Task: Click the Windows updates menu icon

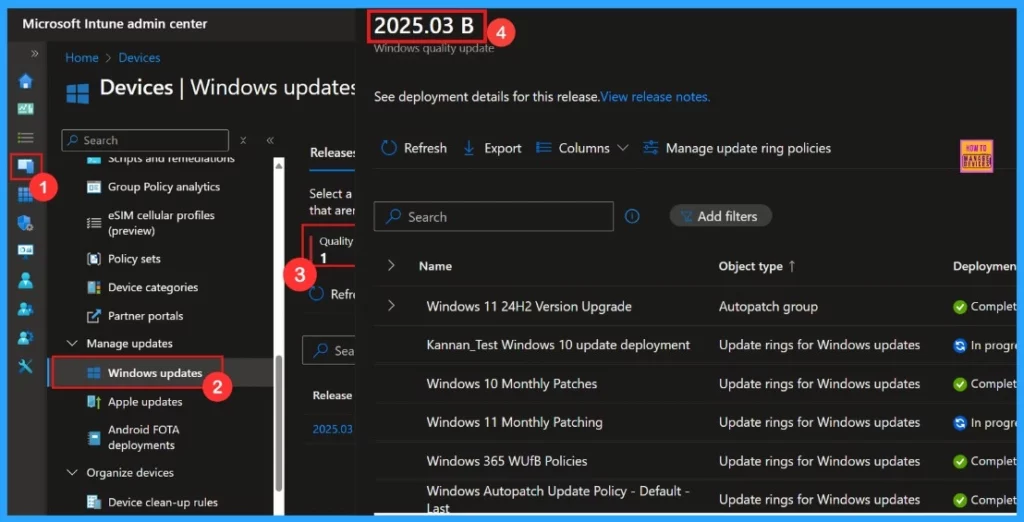Action: [94, 373]
